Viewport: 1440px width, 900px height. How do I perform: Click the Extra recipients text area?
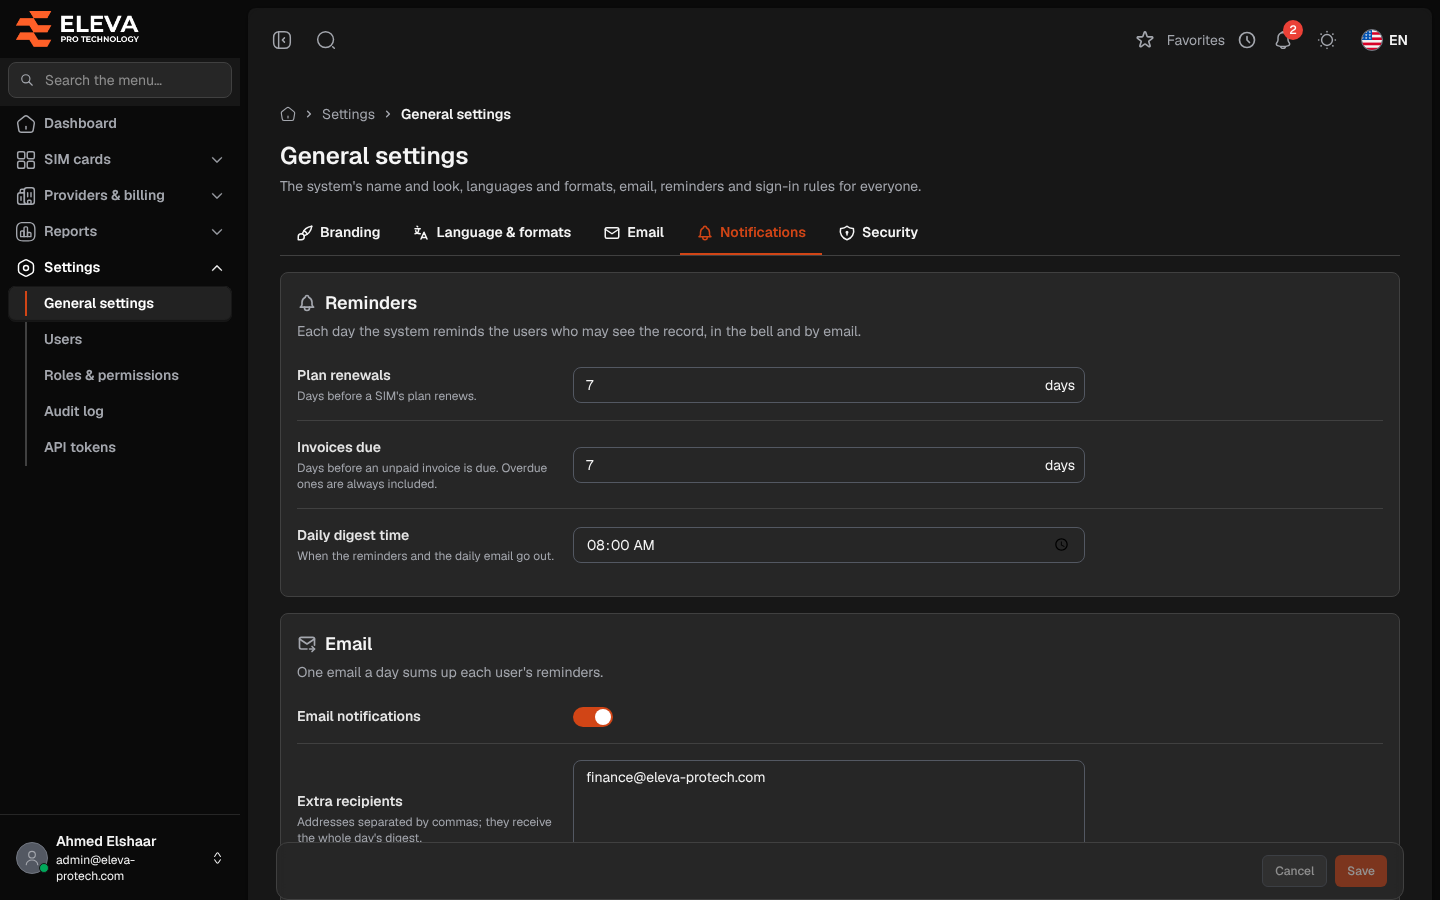(x=829, y=801)
